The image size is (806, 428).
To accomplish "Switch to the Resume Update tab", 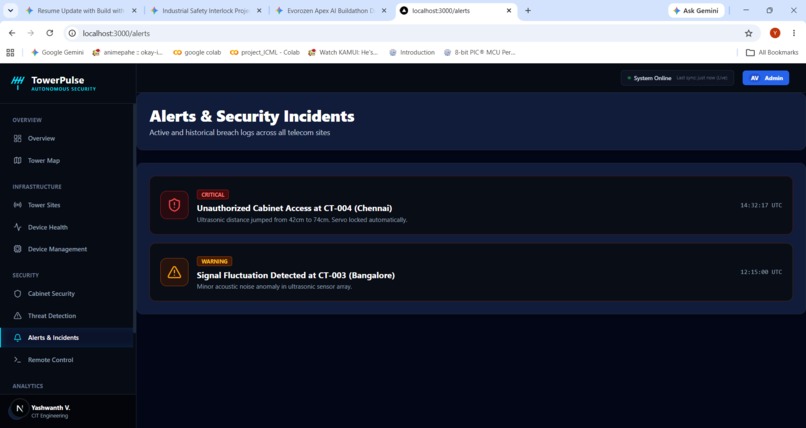I will coord(81,10).
